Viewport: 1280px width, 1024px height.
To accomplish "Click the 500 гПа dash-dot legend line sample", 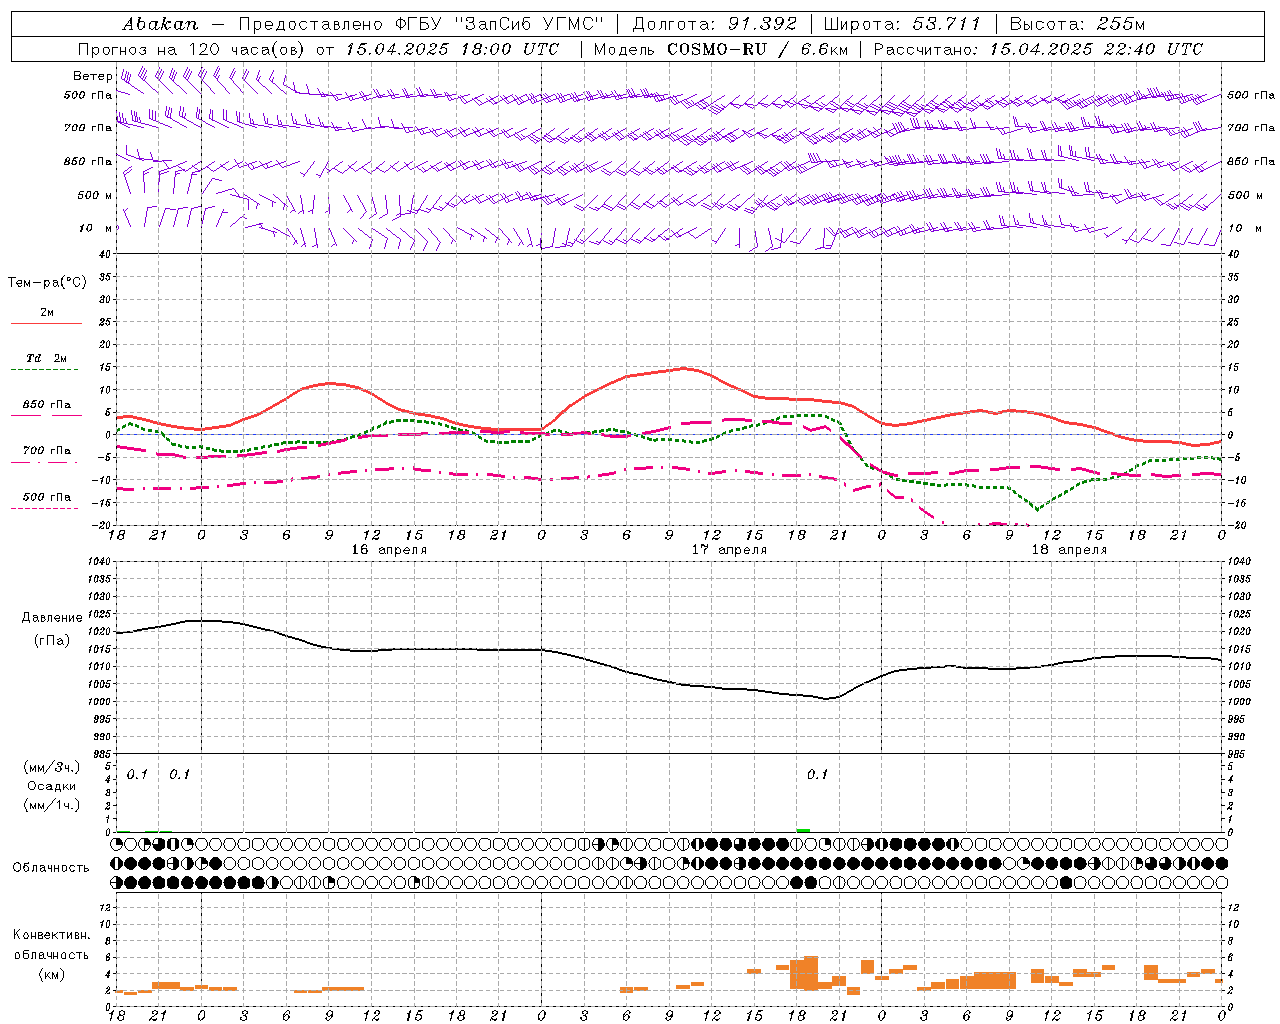I will (x=45, y=508).
